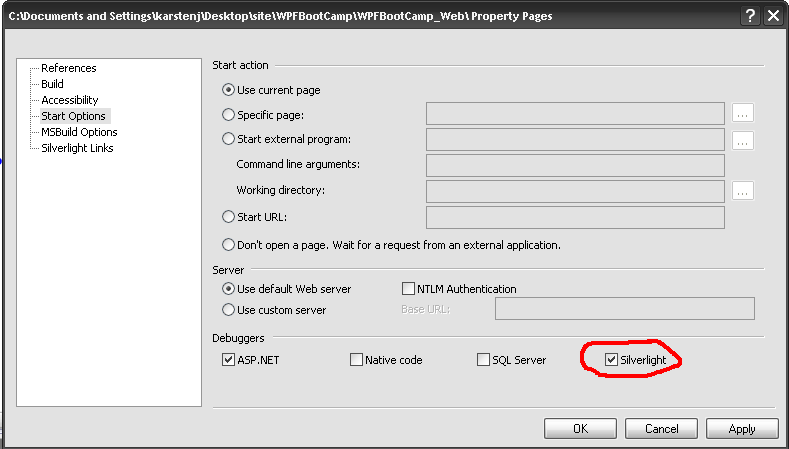This screenshot has height=449, width=789.
Task: Toggle the ASP.NET debugger checkbox
Action: pos(228,360)
